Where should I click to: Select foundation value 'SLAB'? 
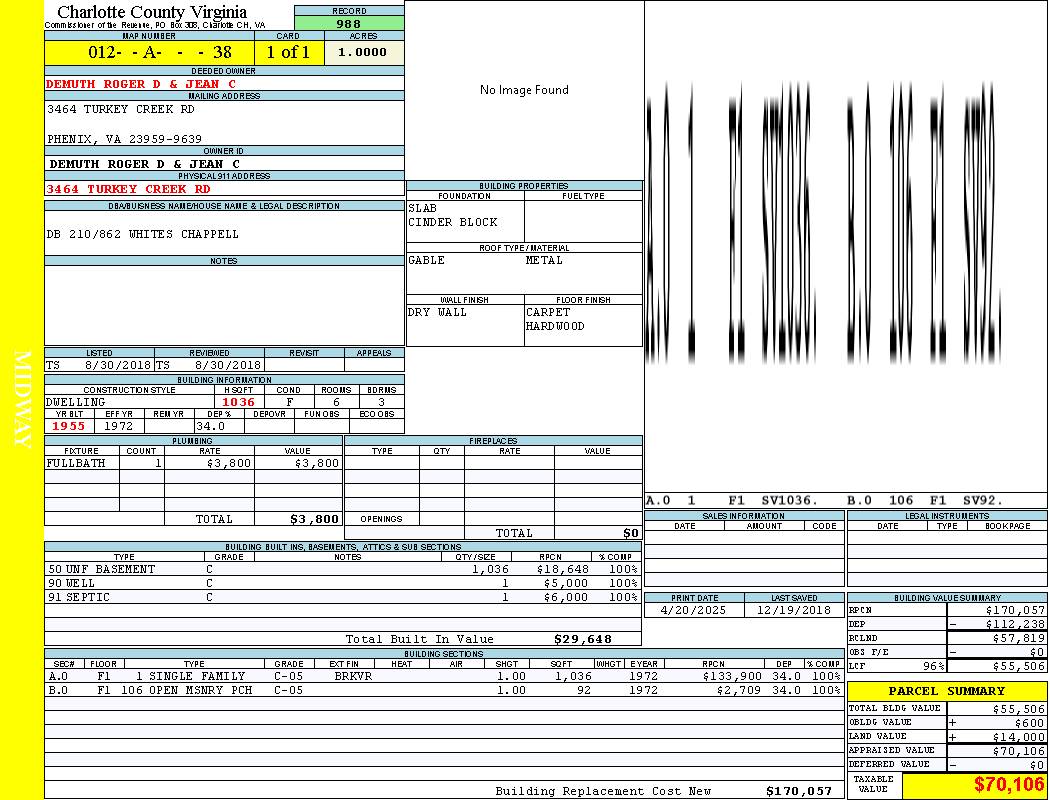423,208
